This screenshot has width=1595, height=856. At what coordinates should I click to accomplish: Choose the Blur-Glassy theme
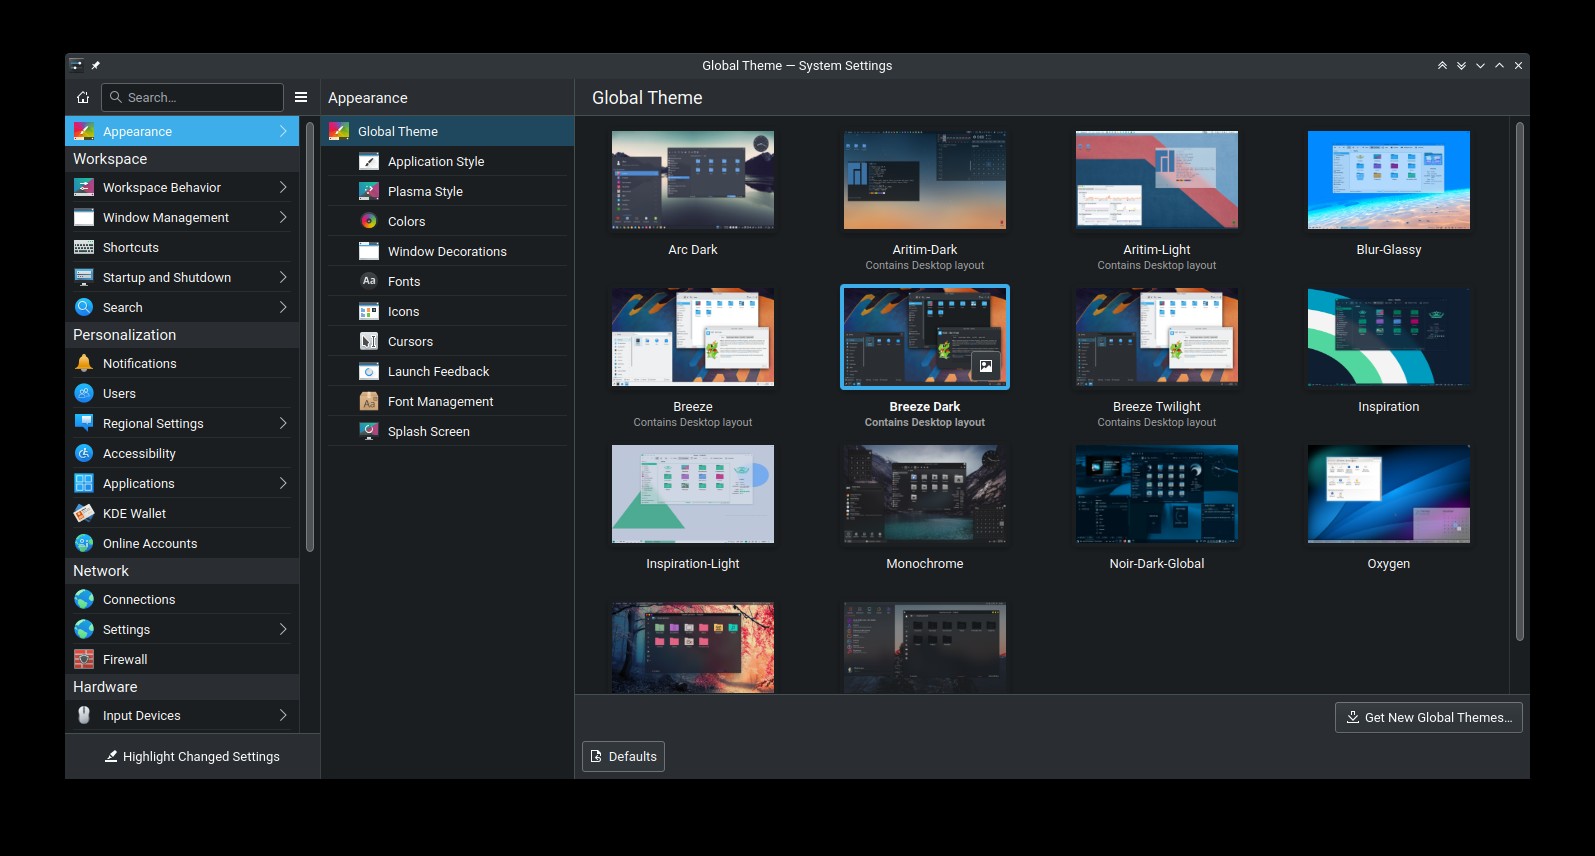(1389, 180)
